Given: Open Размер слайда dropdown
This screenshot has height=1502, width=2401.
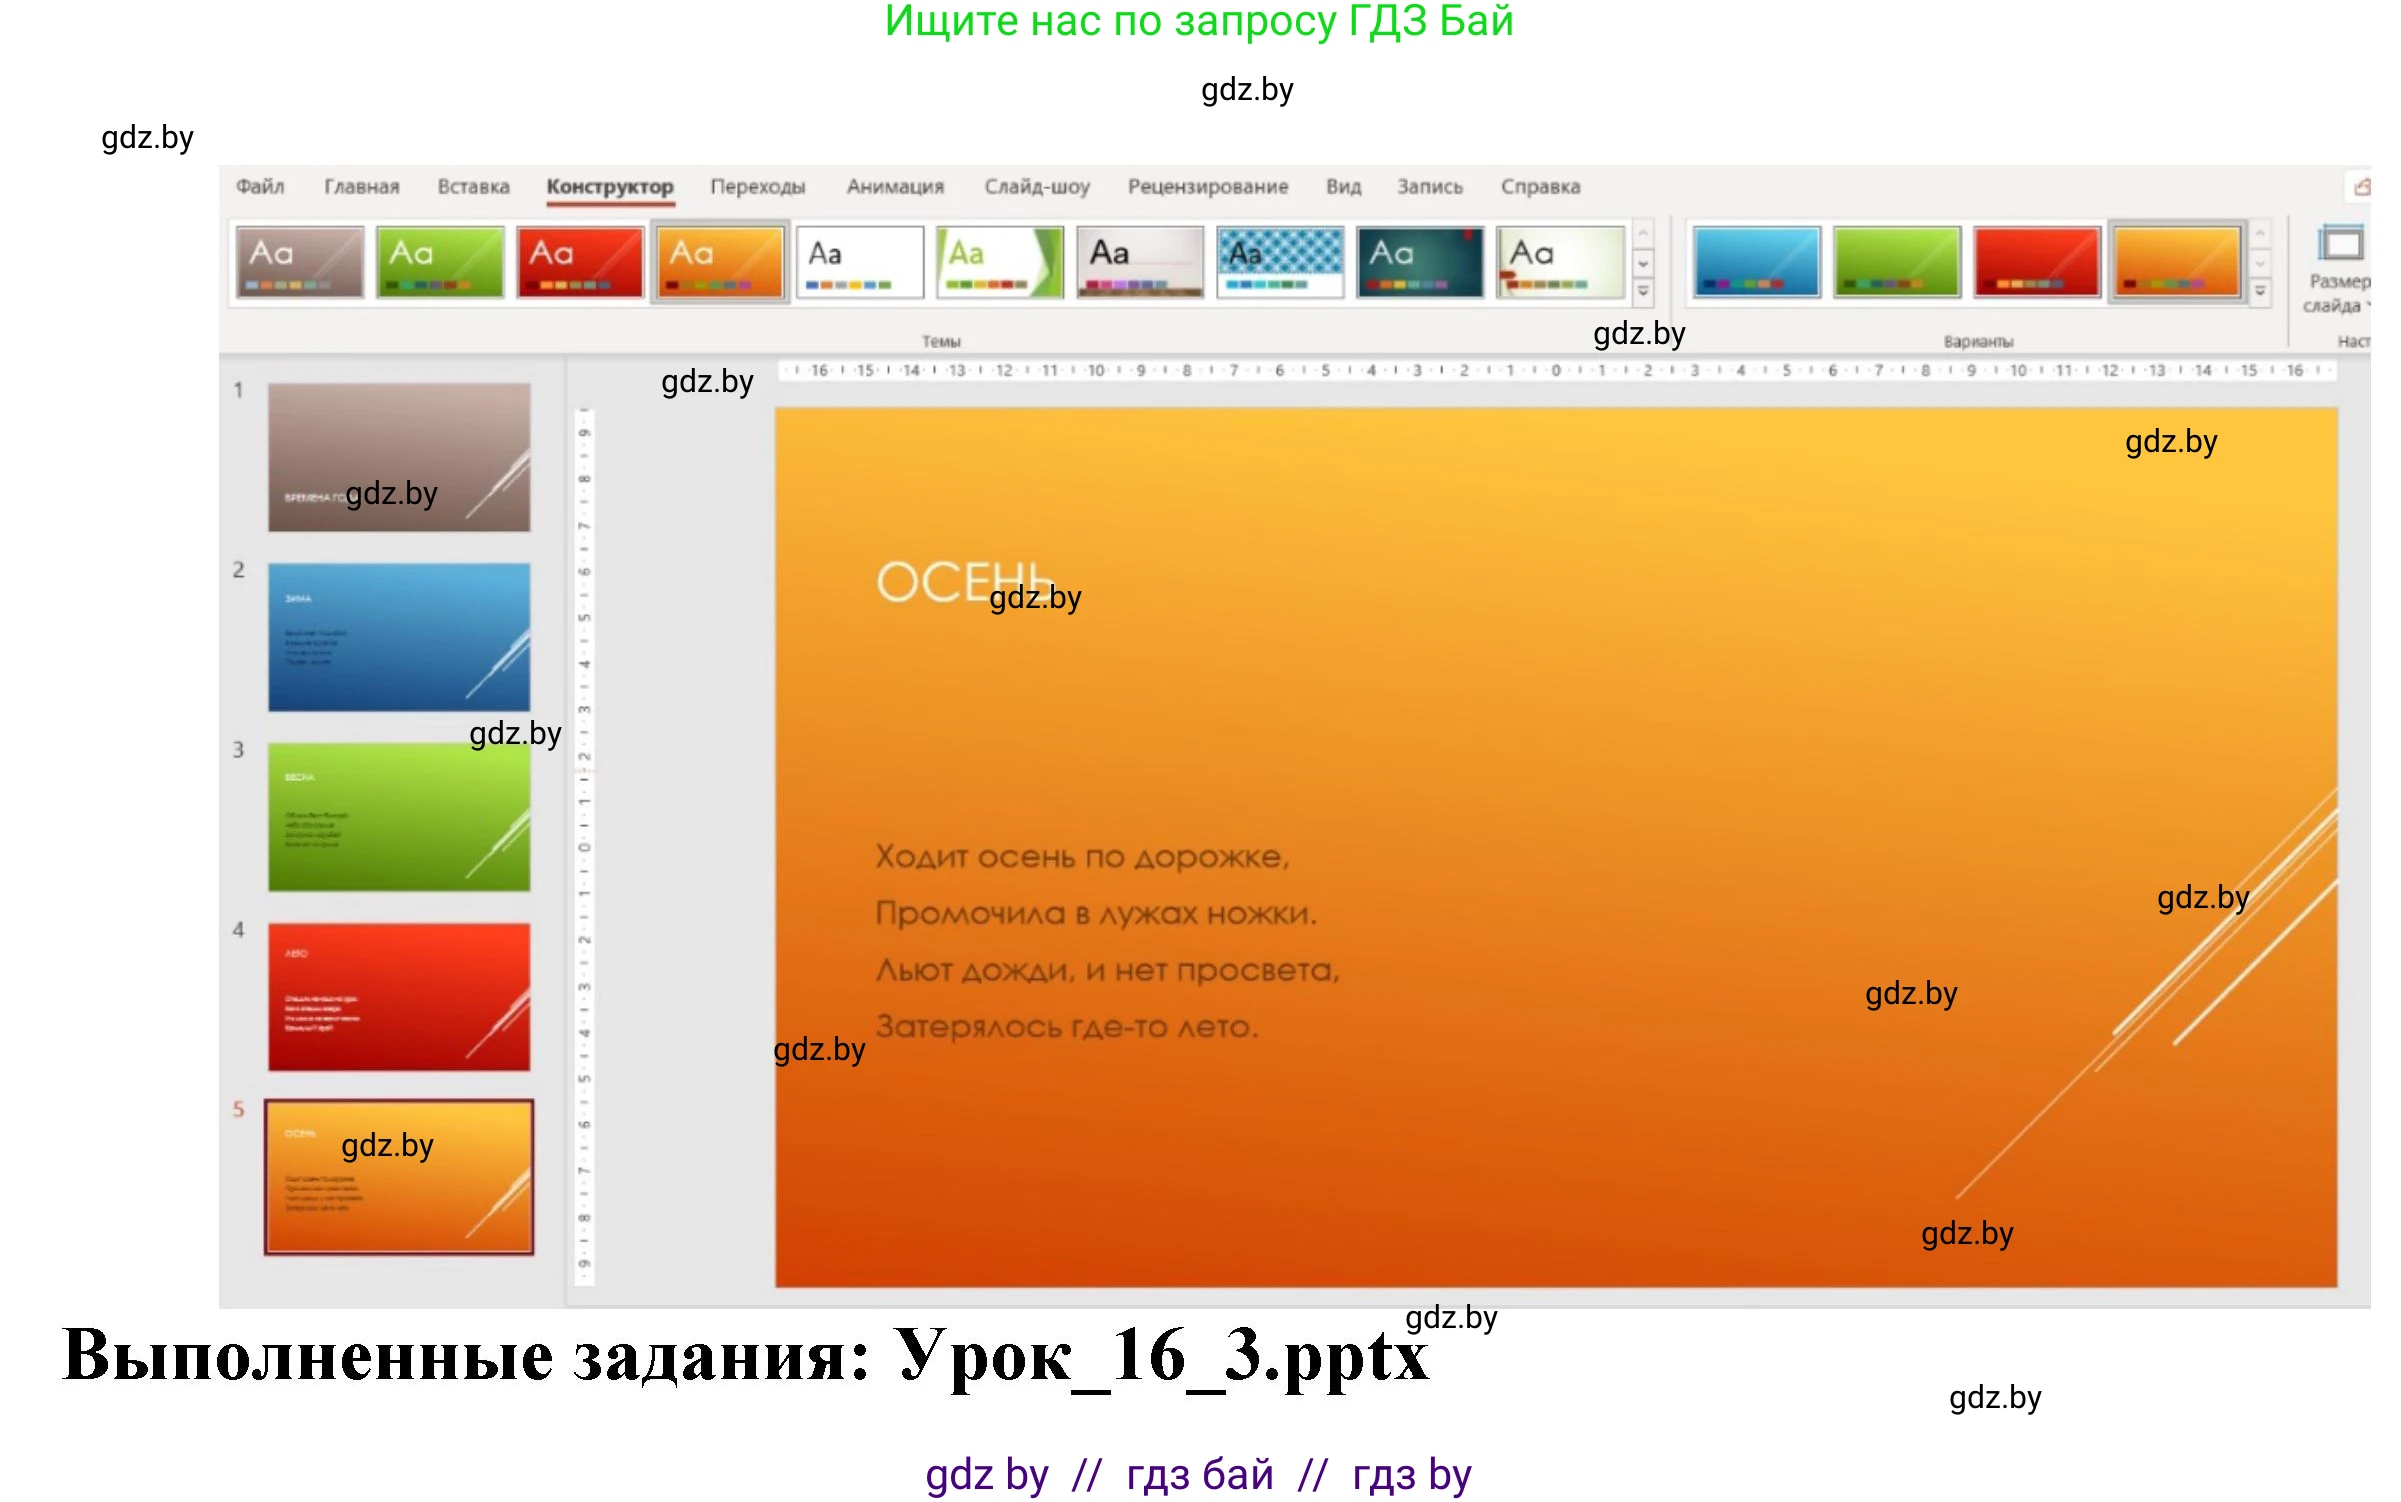Looking at the screenshot, I should coord(2340,270).
